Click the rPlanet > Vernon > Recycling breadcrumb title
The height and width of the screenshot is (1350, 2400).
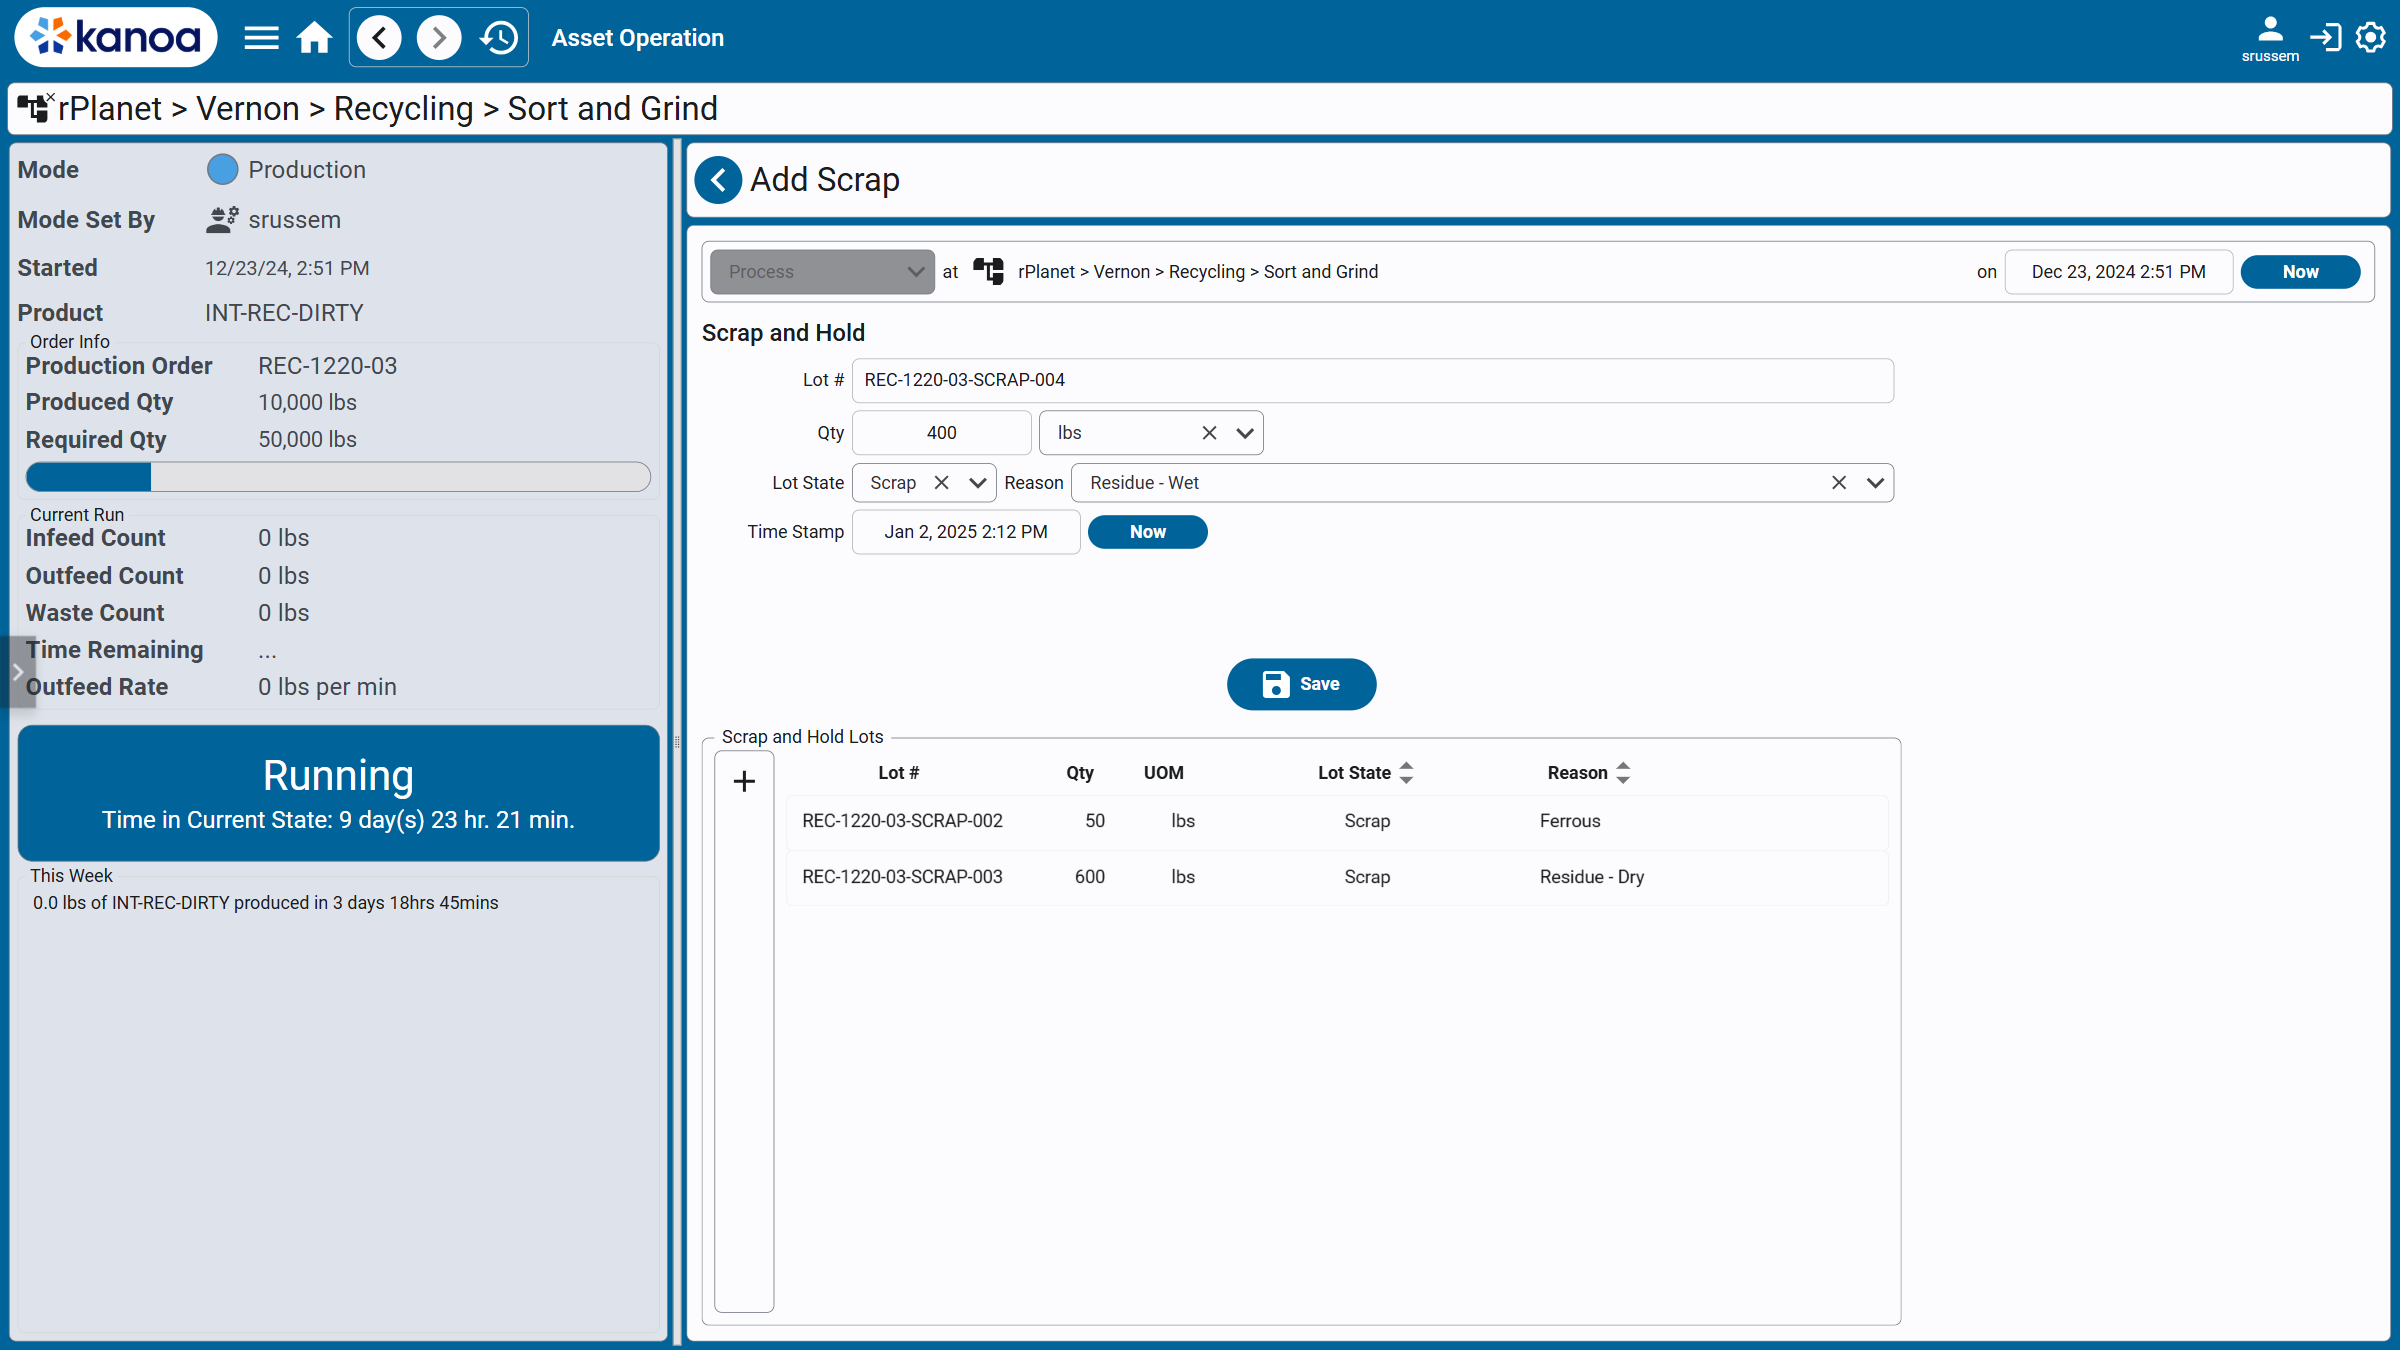(388, 108)
